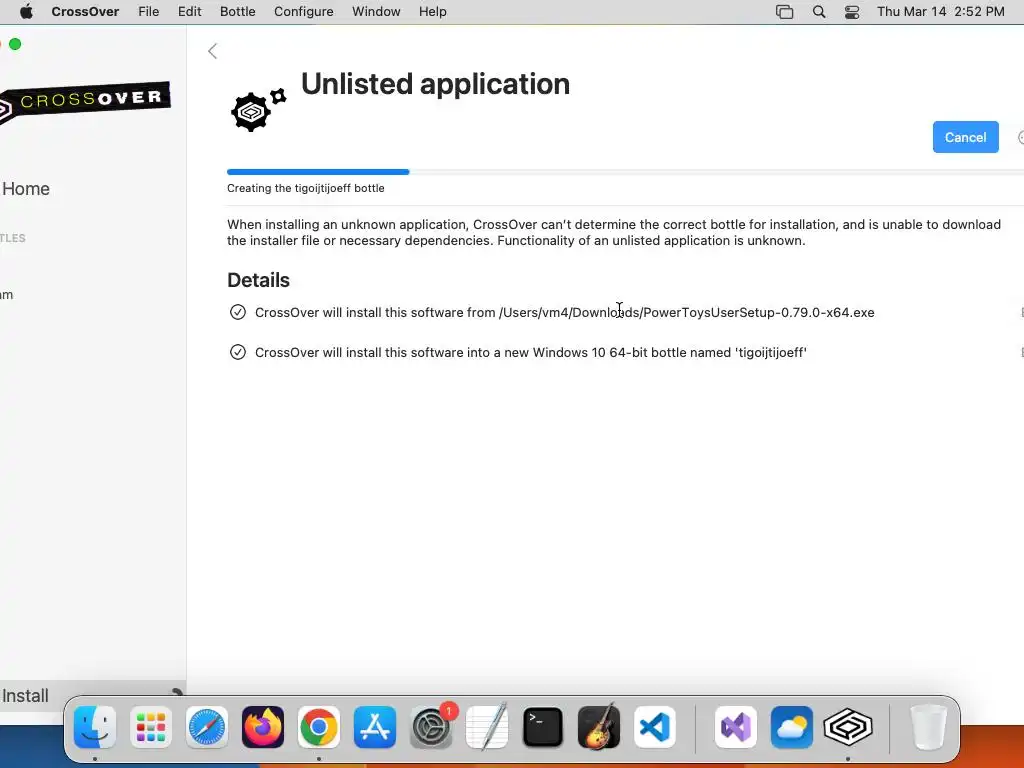Image resolution: width=1024 pixels, height=768 pixels.
Task: Click the installer source path check icon
Action: pos(238,312)
